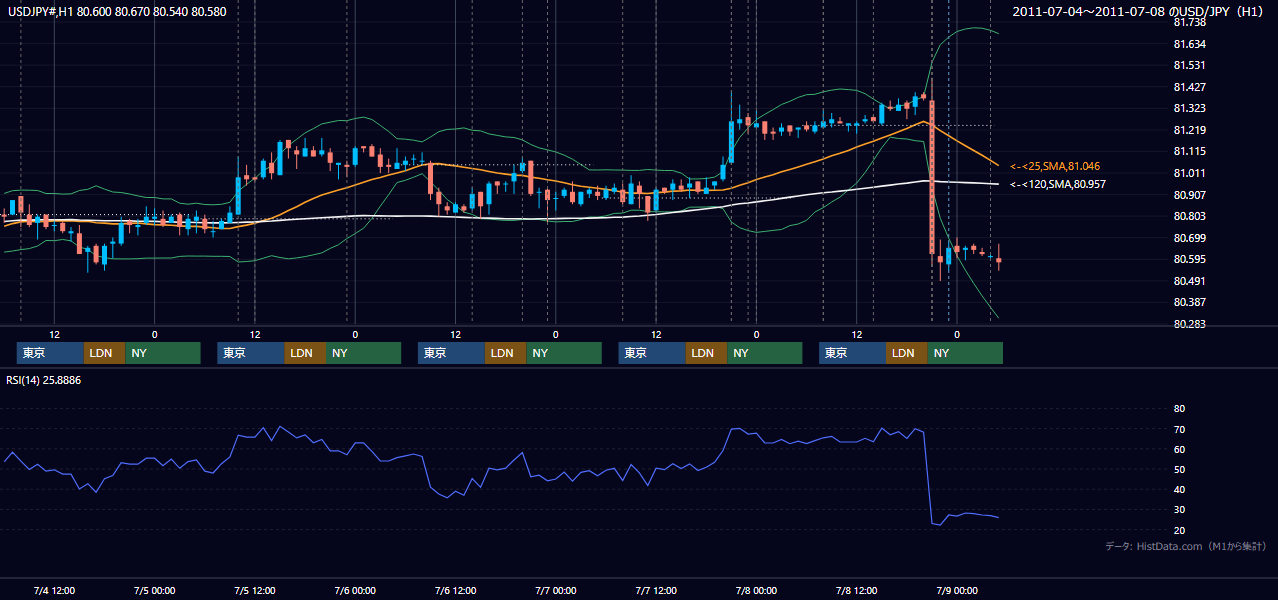This screenshot has height=600, width=1278.
Task: Click the RSI(14) 25.8886 indicator label
Action: [43, 381]
